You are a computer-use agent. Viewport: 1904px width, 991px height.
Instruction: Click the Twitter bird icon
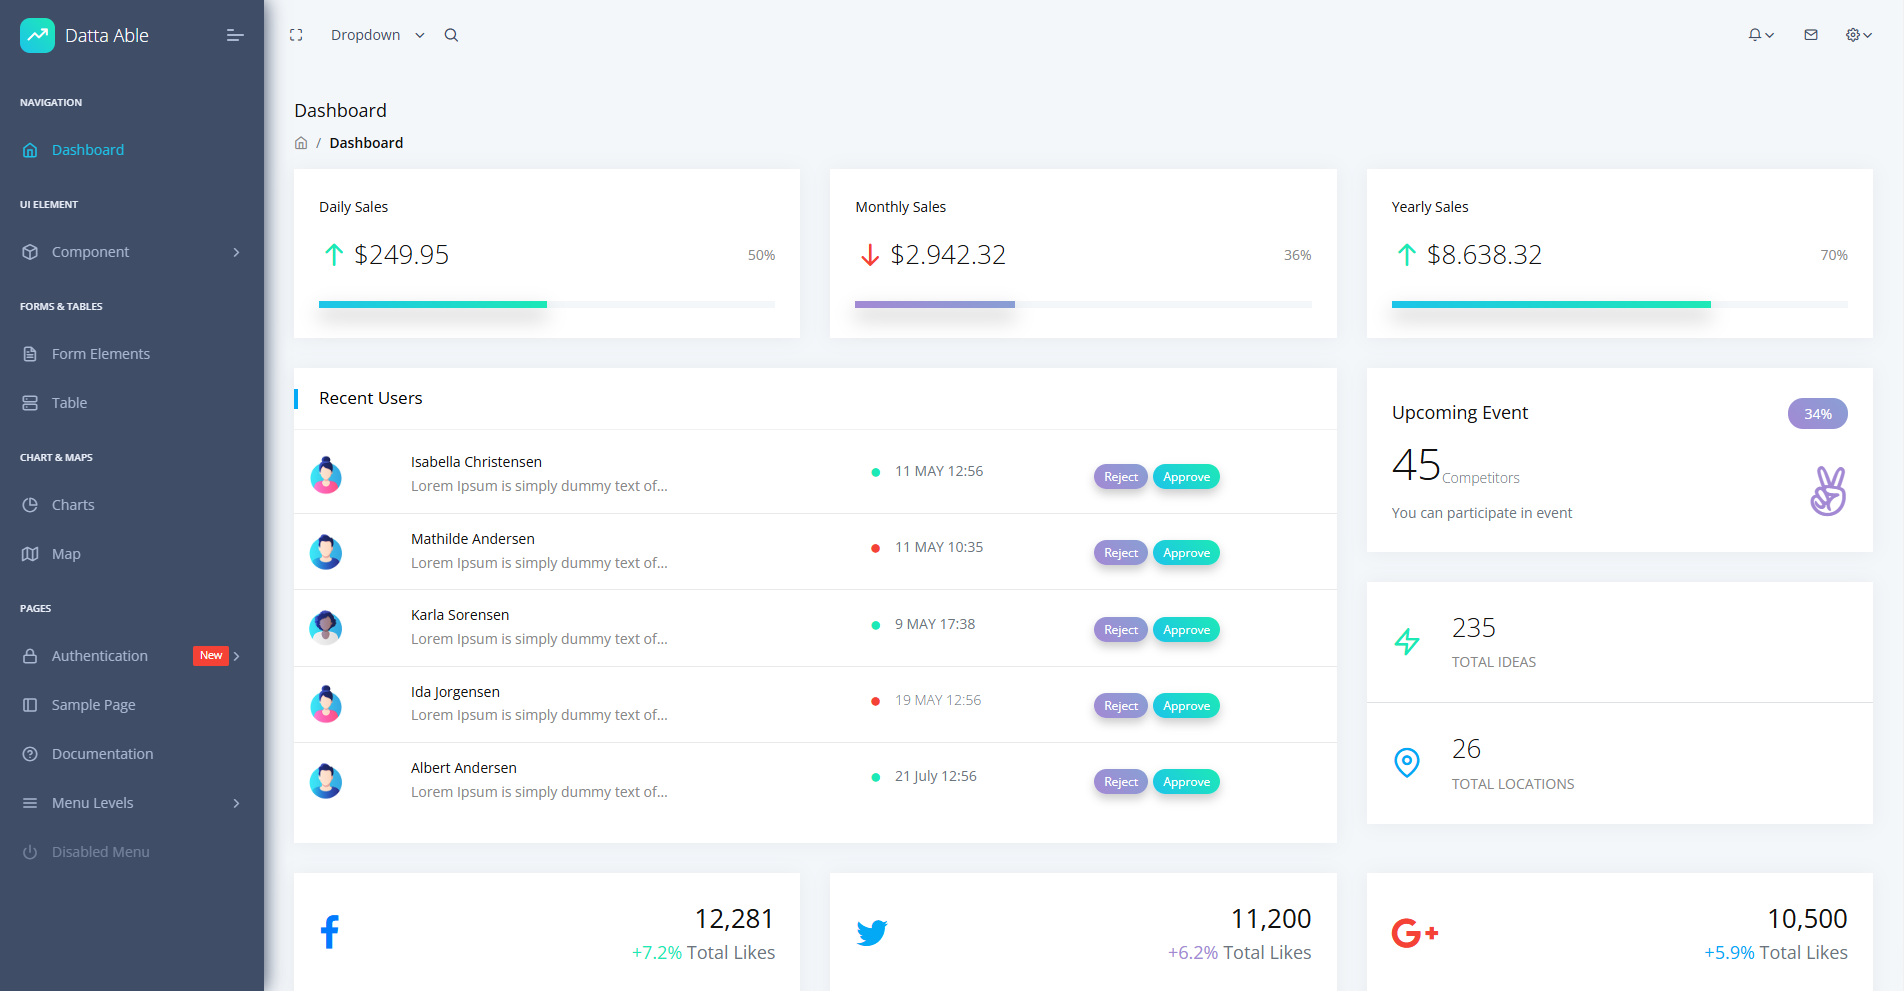[x=872, y=933]
